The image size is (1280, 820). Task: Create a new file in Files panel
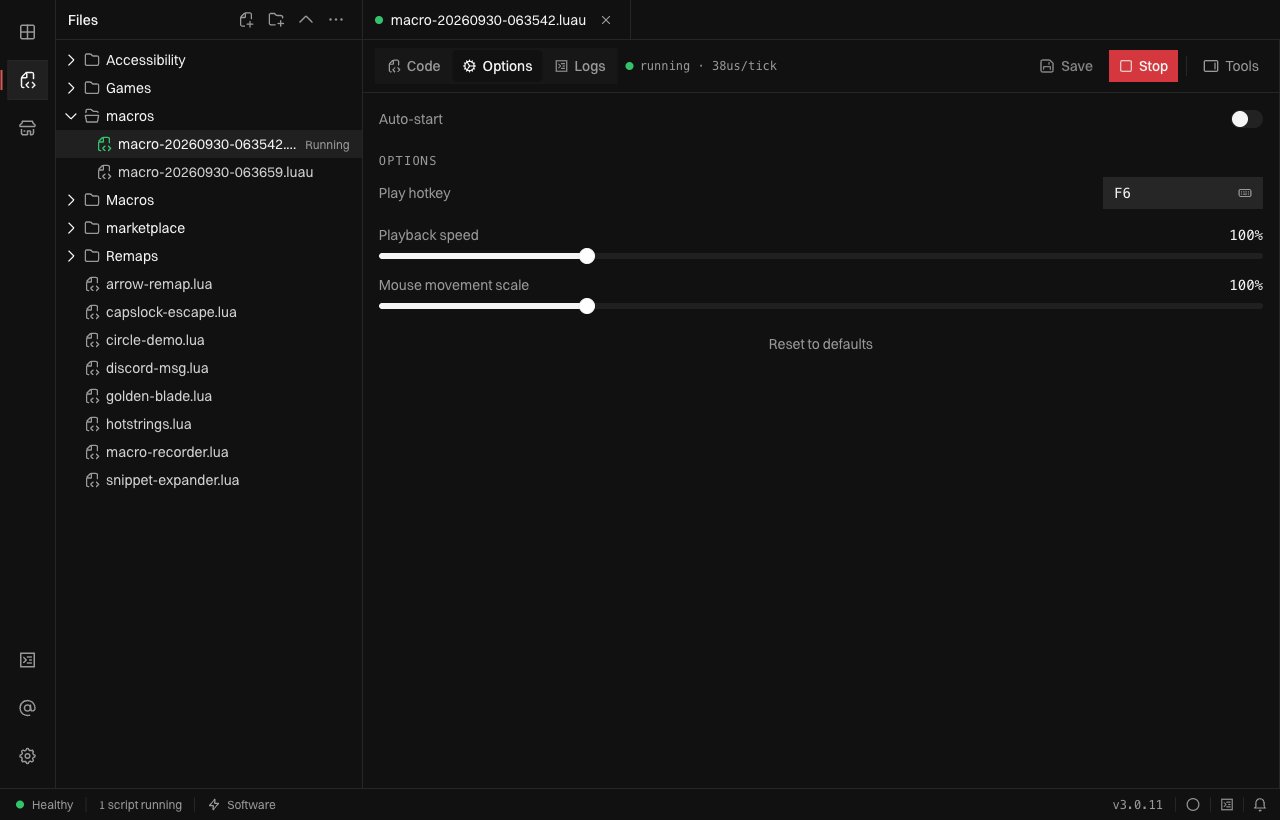coord(246,20)
